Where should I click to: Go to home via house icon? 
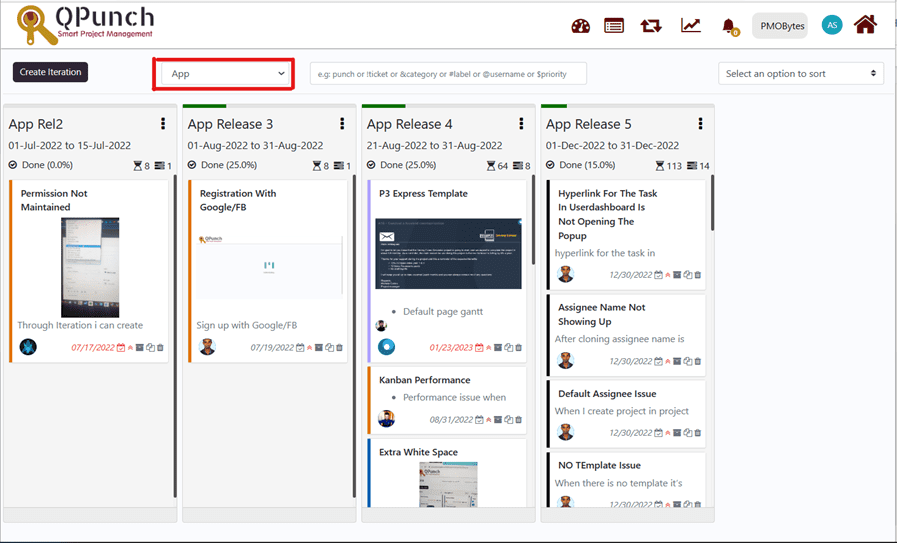pos(866,24)
